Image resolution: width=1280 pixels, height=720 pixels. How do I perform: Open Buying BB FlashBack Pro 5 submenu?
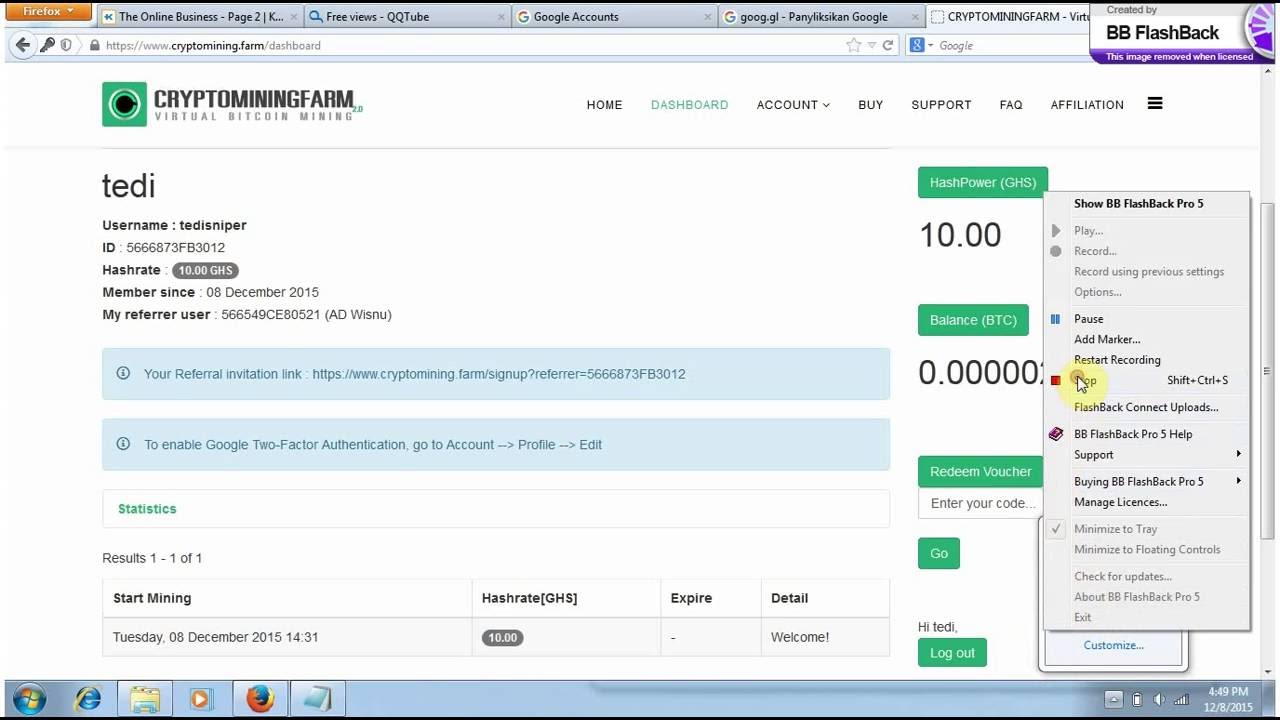[x=1147, y=481]
